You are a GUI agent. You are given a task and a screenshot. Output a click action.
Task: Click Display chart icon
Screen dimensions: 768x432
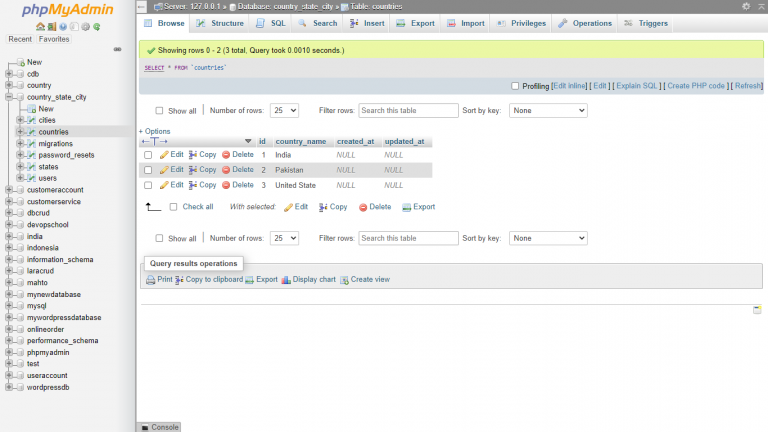[x=286, y=280]
